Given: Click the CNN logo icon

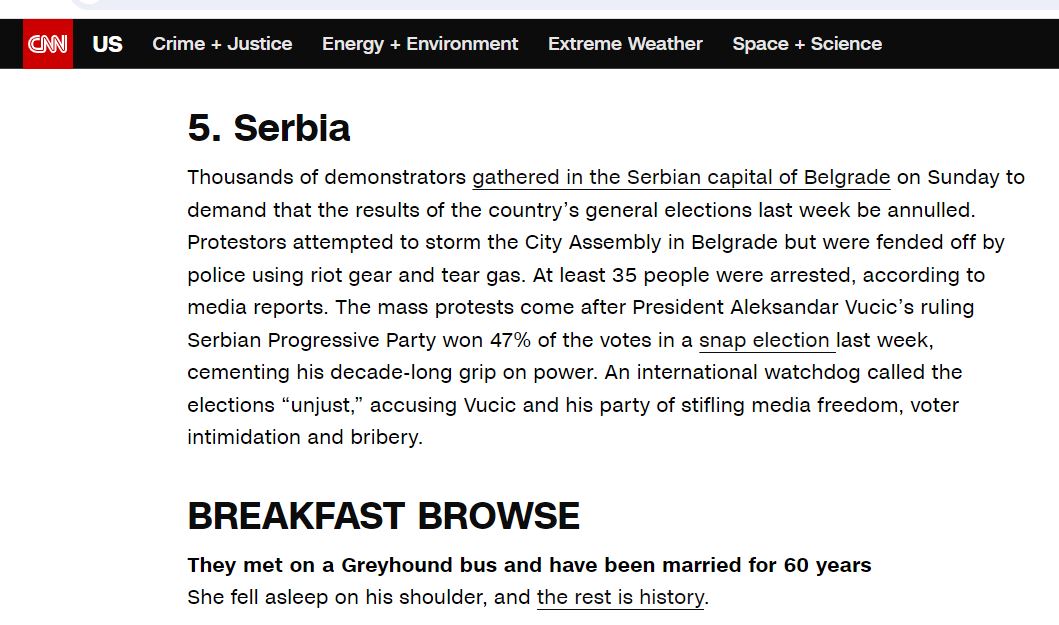Looking at the screenshot, I should (48, 44).
